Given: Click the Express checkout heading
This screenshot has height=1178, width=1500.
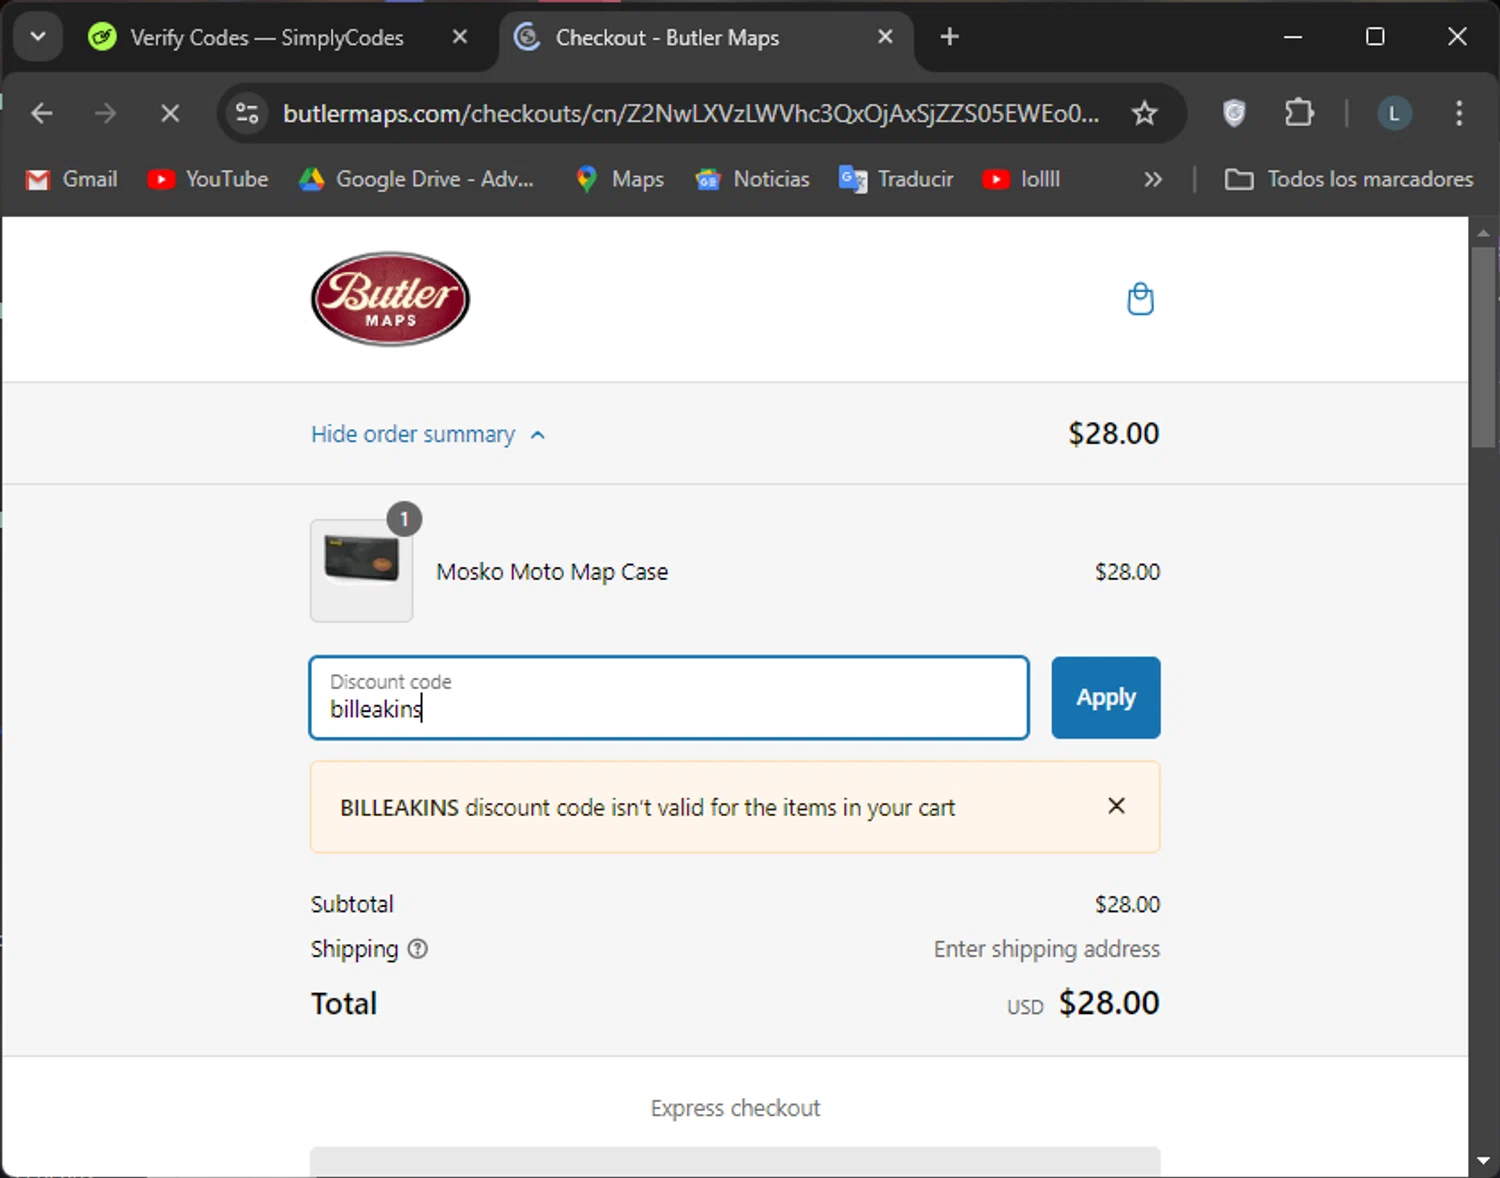Looking at the screenshot, I should [x=735, y=1108].
